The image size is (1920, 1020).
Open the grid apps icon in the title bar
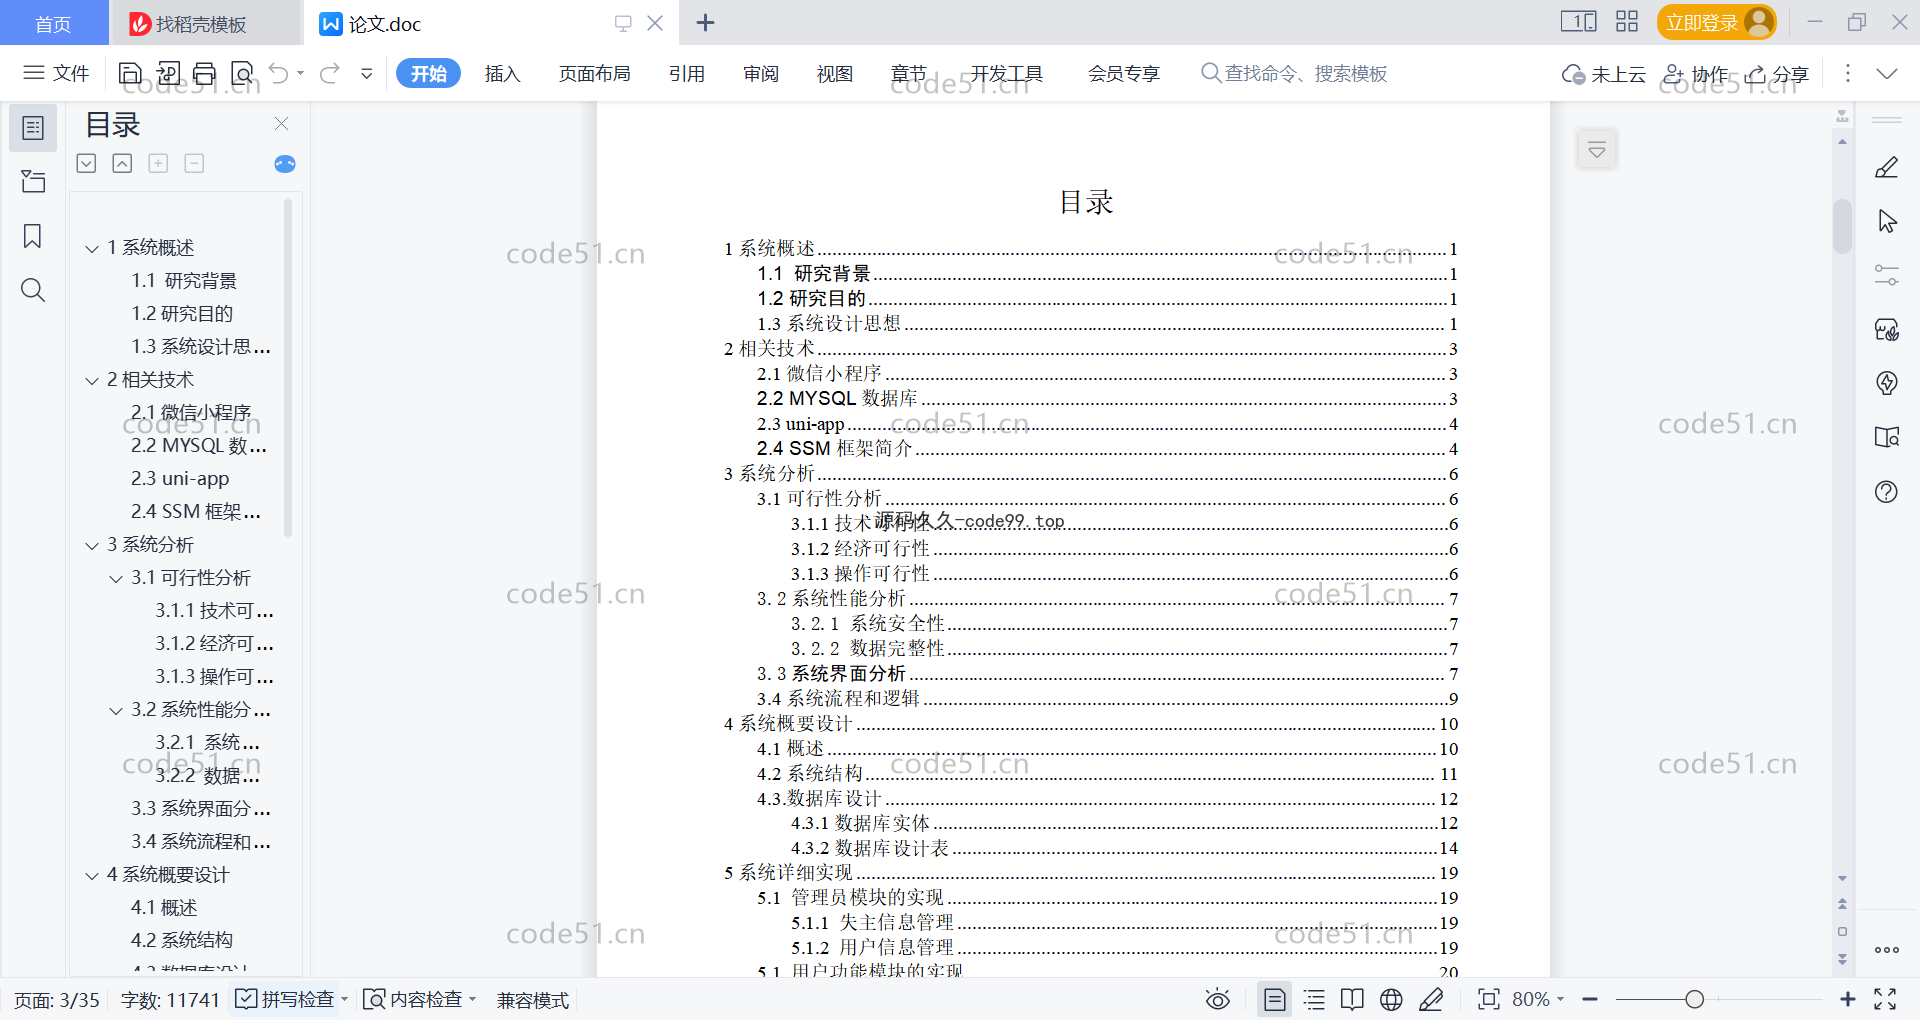(x=1627, y=22)
